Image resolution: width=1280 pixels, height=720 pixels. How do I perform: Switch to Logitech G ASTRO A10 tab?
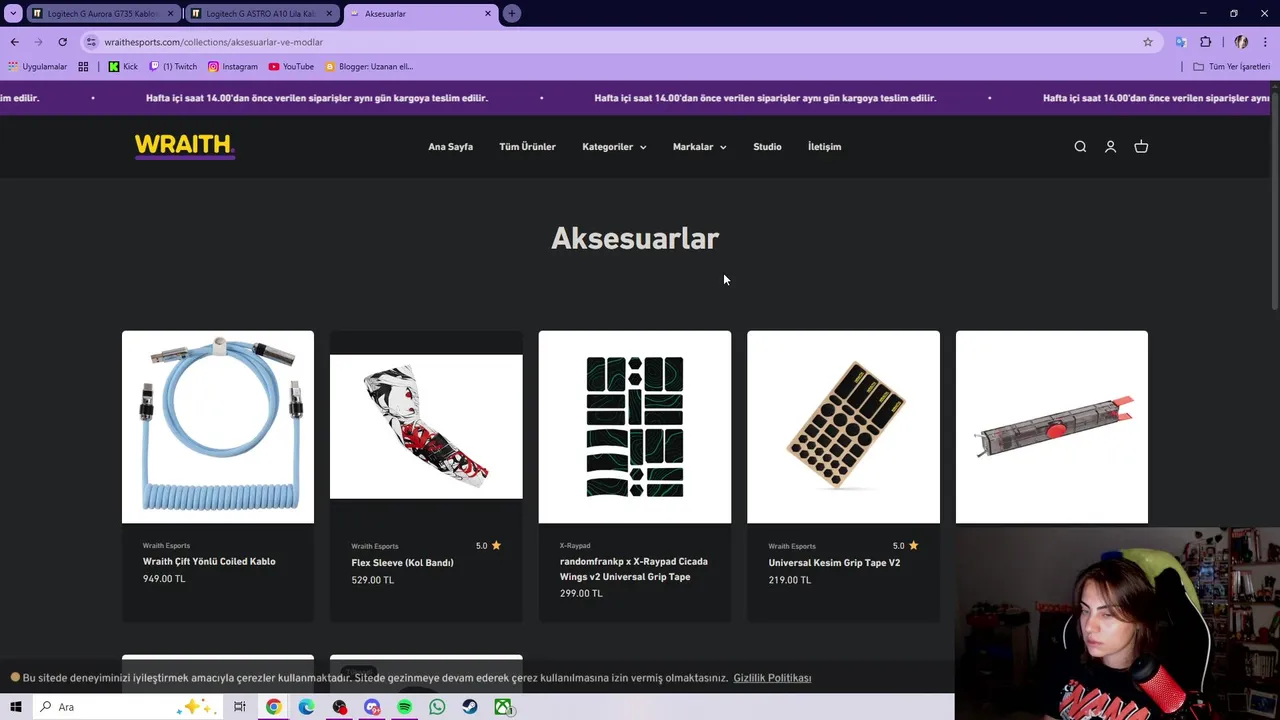coord(261,13)
